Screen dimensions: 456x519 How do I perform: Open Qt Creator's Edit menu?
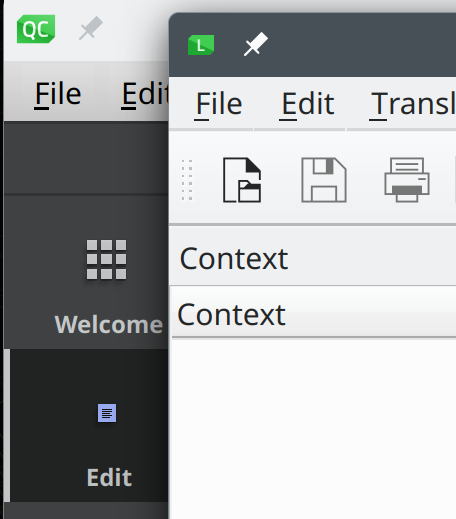click(x=145, y=94)
